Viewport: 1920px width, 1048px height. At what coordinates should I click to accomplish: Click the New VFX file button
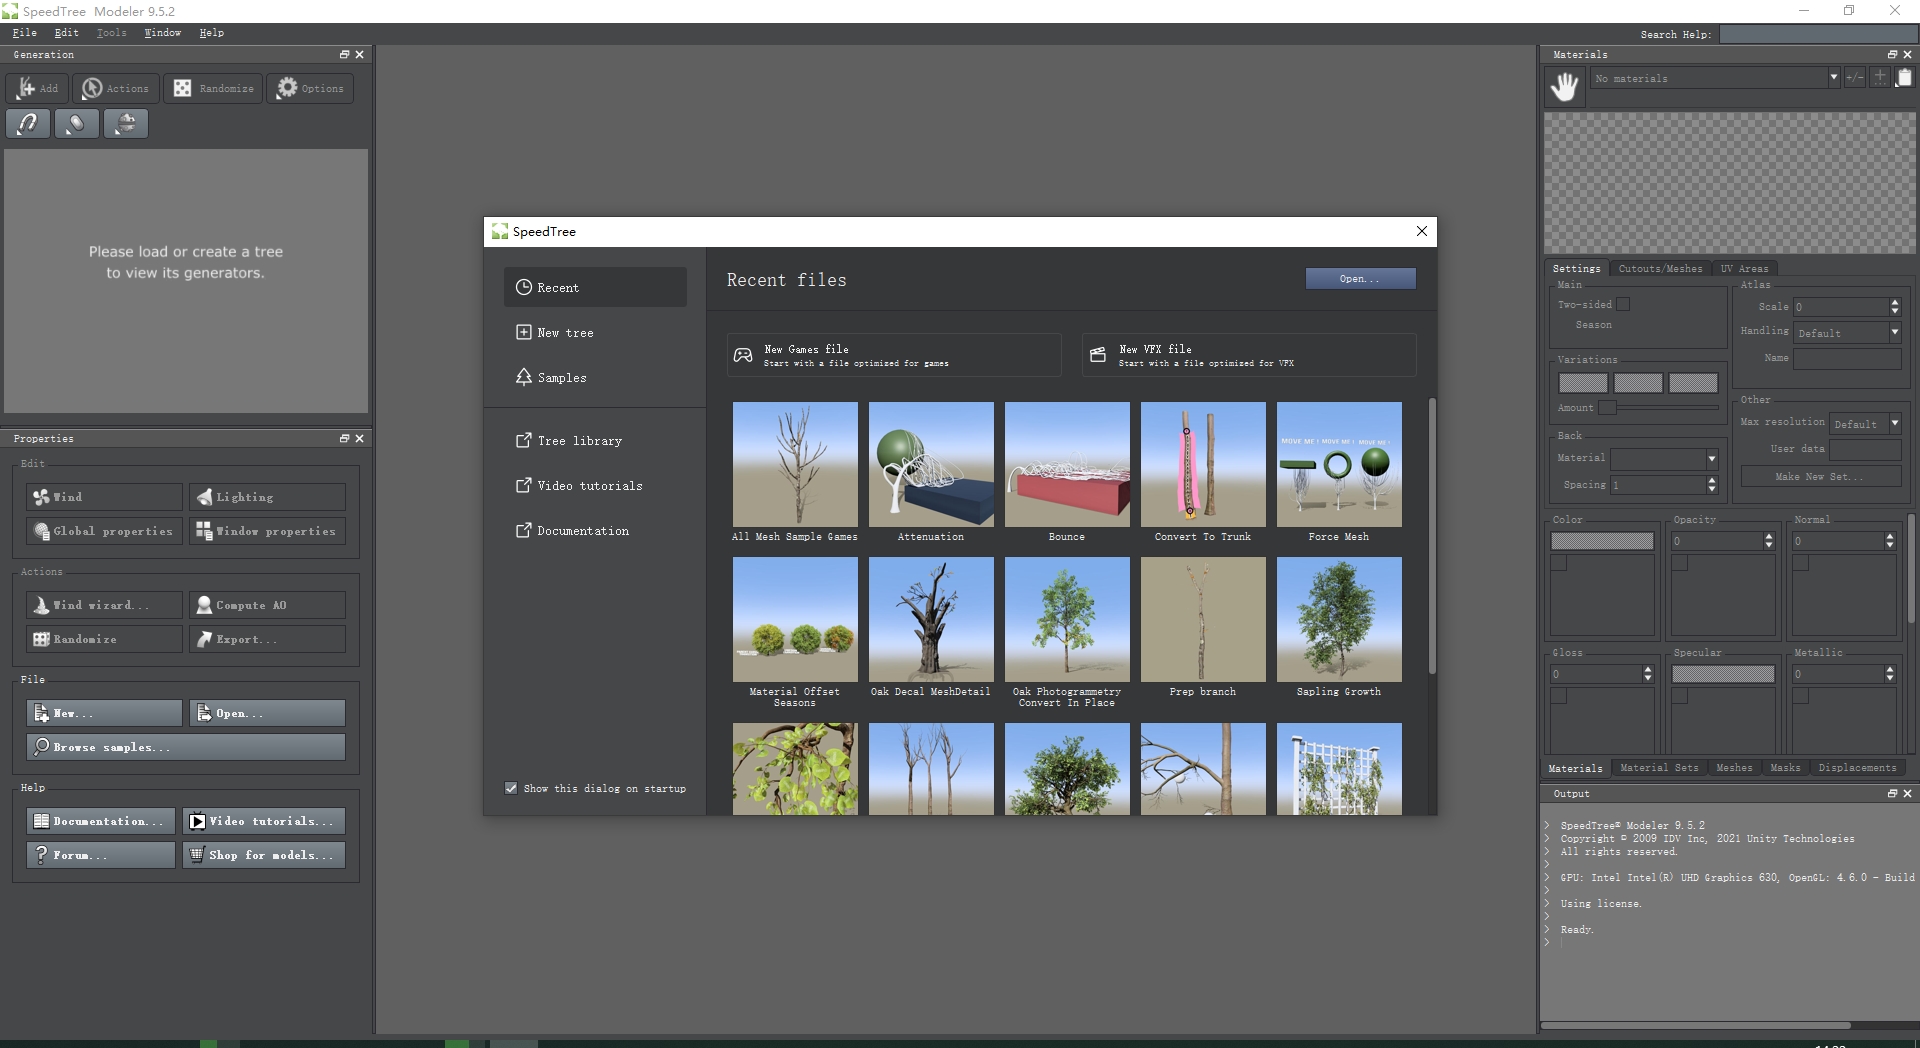pyautogui.click(x=1248, y=355)
